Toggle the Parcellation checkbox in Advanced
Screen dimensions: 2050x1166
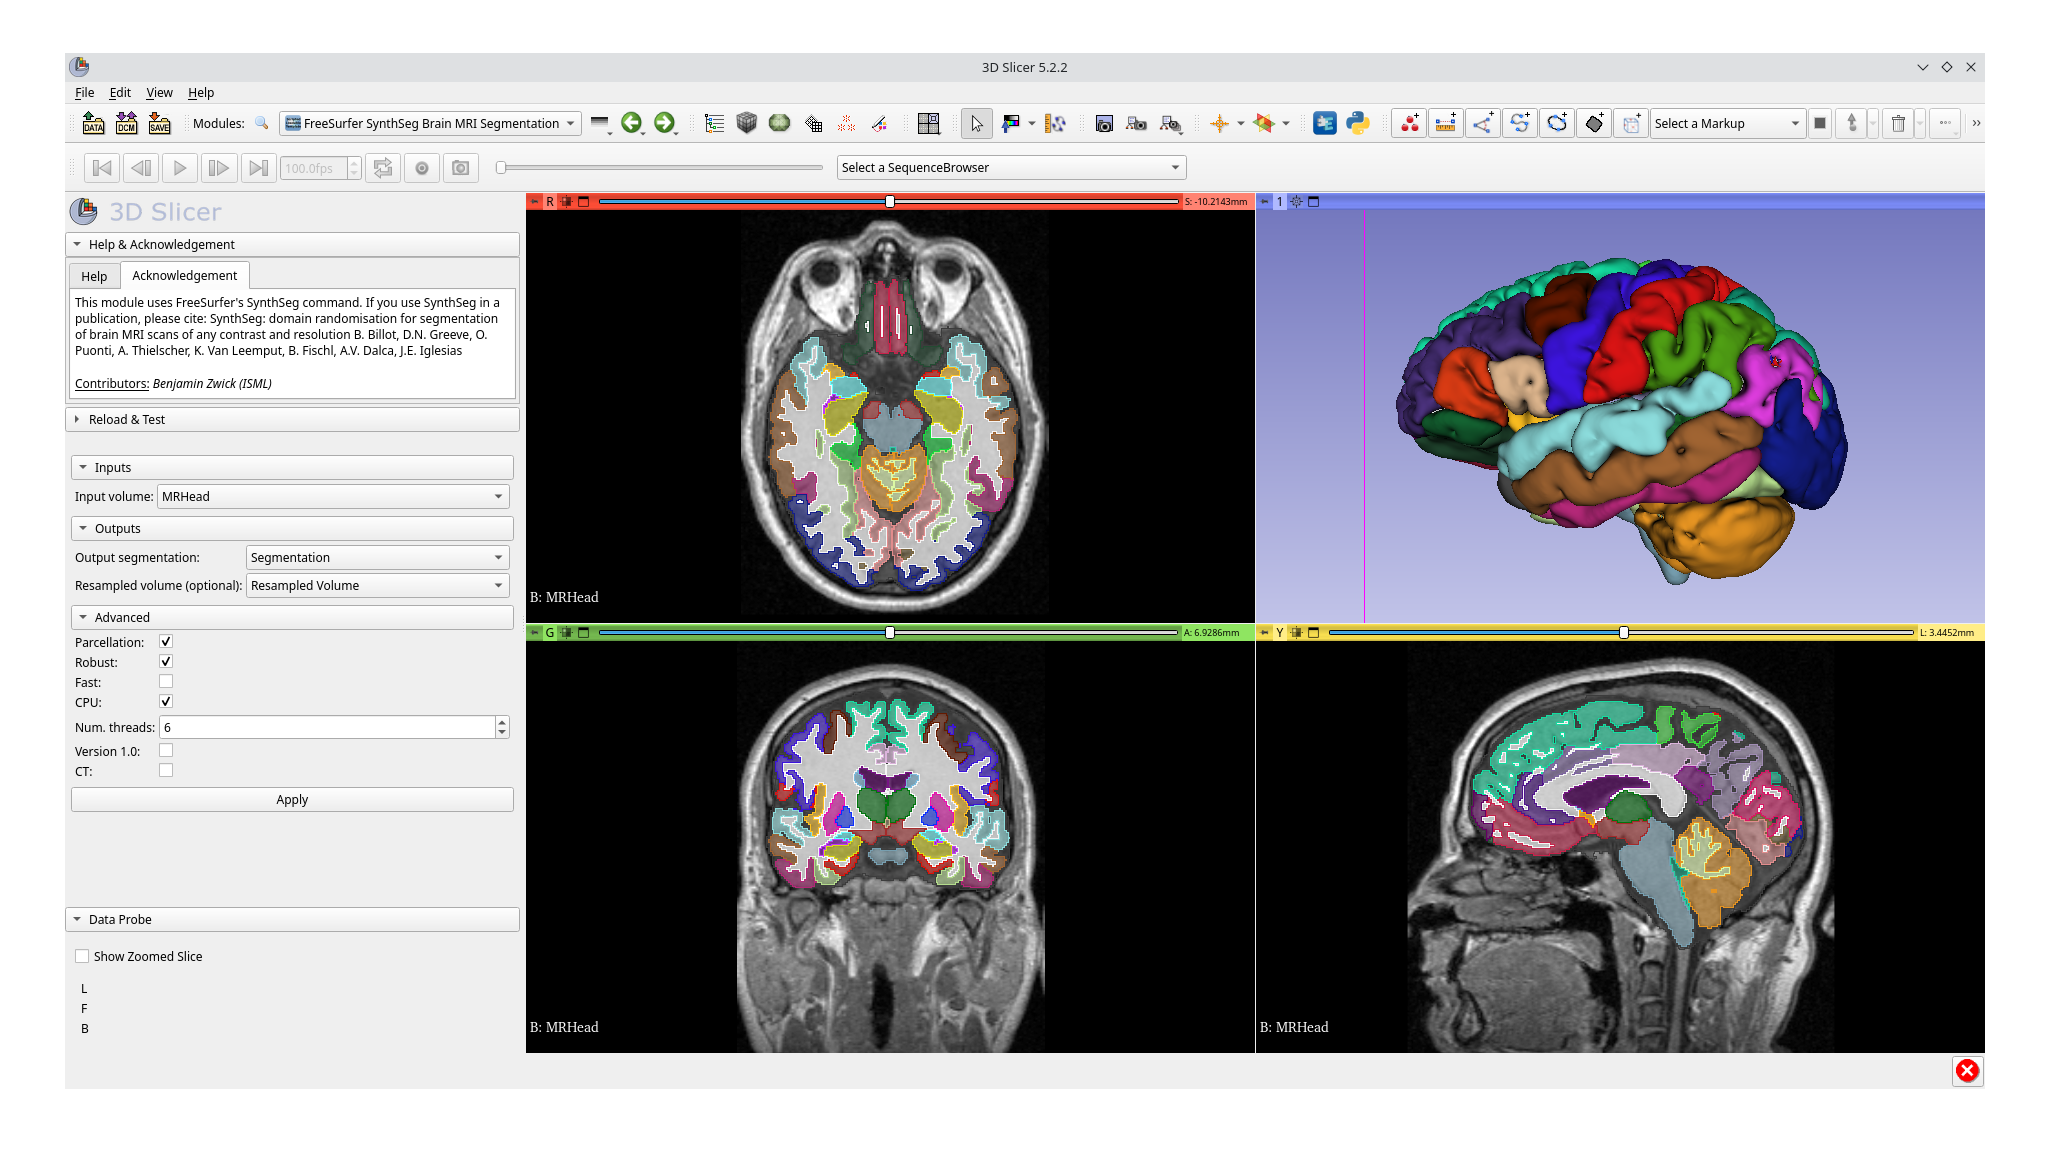click(x=166, y=641)
